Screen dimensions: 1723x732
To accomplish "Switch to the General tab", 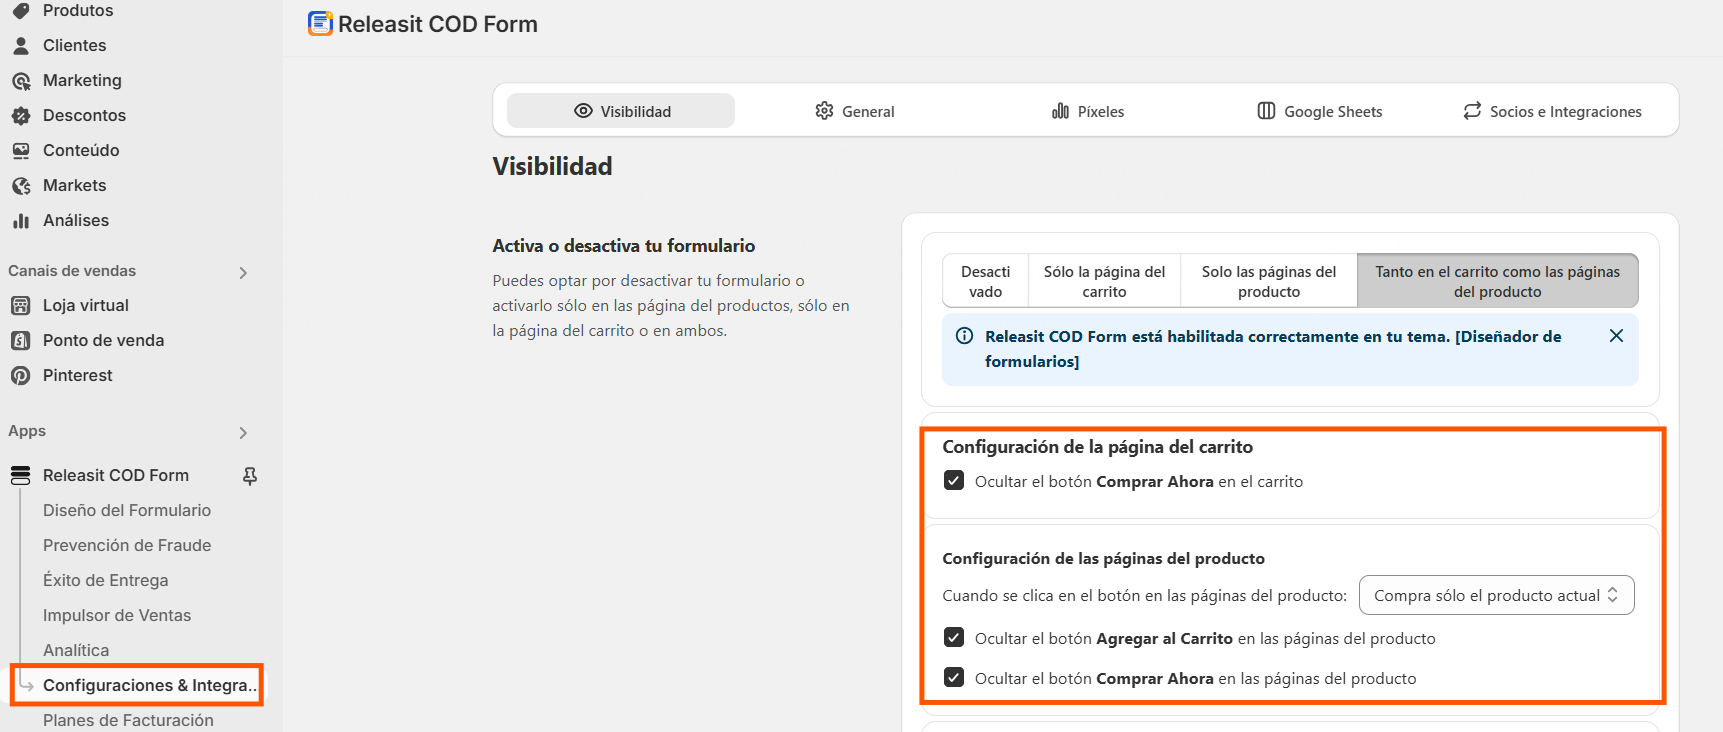I will click(855, 111).
